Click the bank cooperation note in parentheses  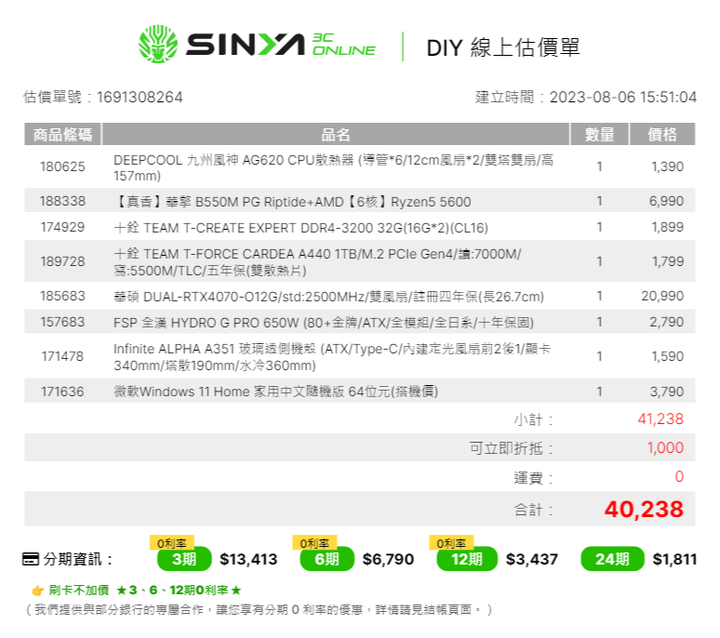point(259,610)
